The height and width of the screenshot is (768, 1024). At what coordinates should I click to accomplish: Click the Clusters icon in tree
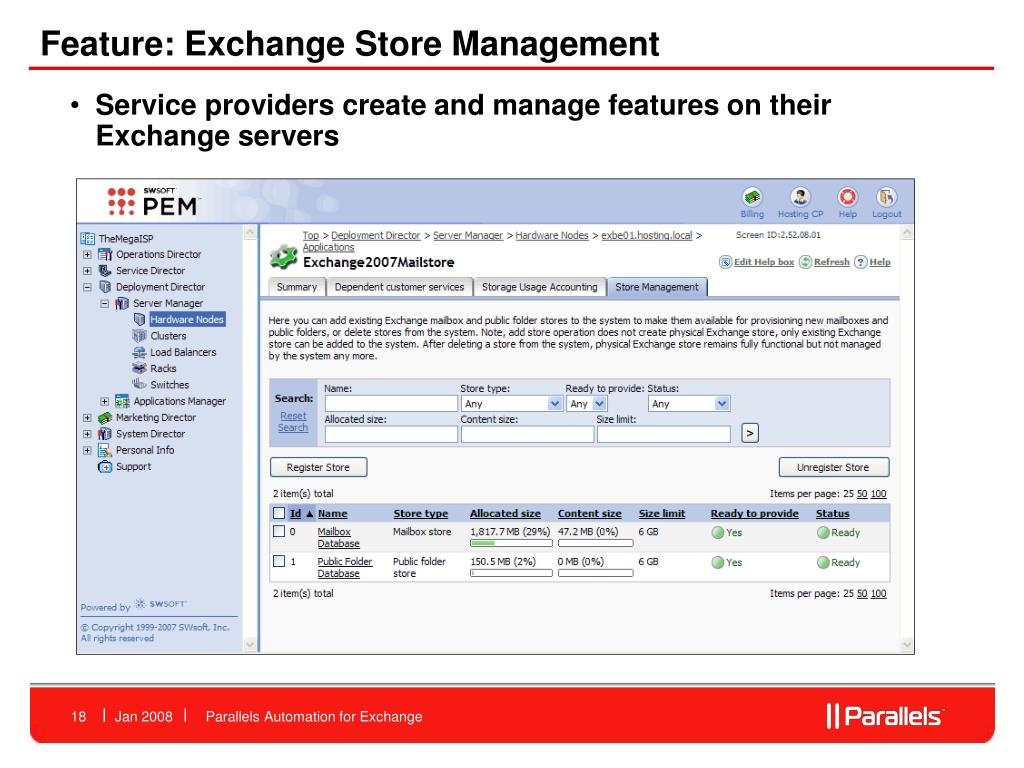[139, 336]
